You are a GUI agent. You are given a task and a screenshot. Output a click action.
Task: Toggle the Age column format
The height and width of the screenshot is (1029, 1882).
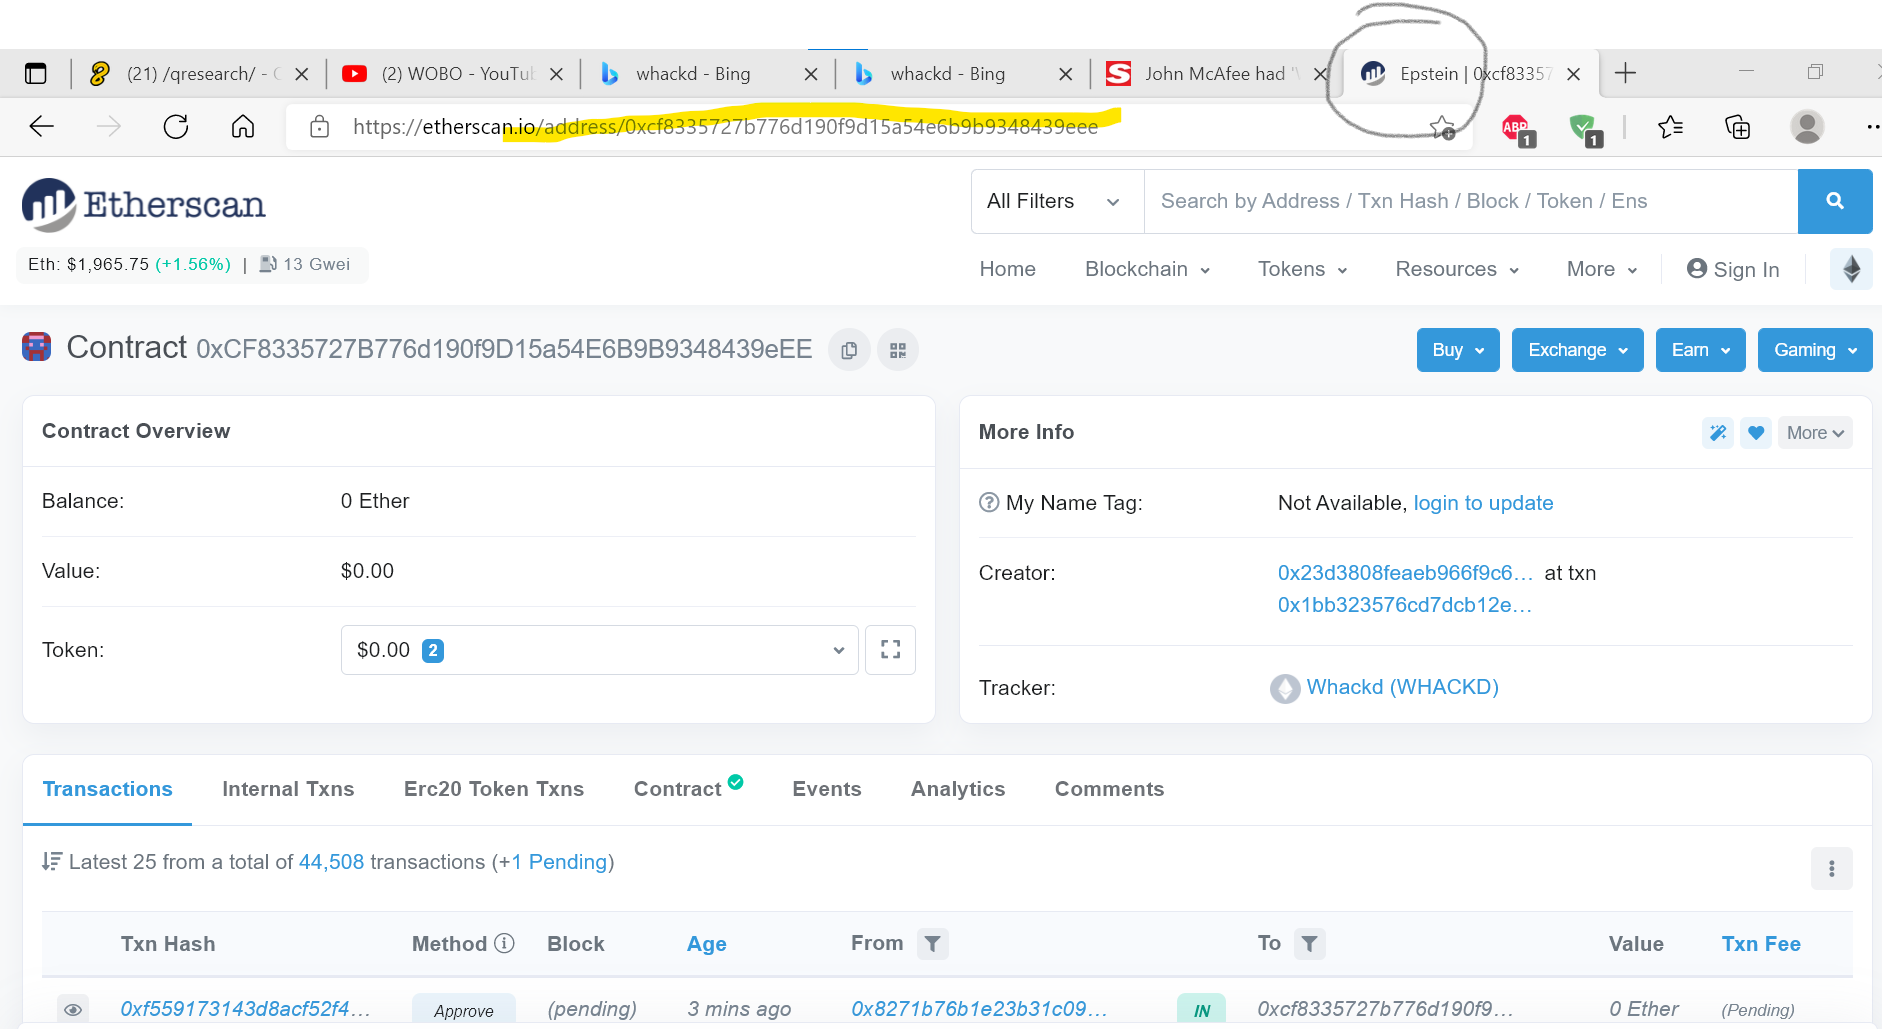707,944
